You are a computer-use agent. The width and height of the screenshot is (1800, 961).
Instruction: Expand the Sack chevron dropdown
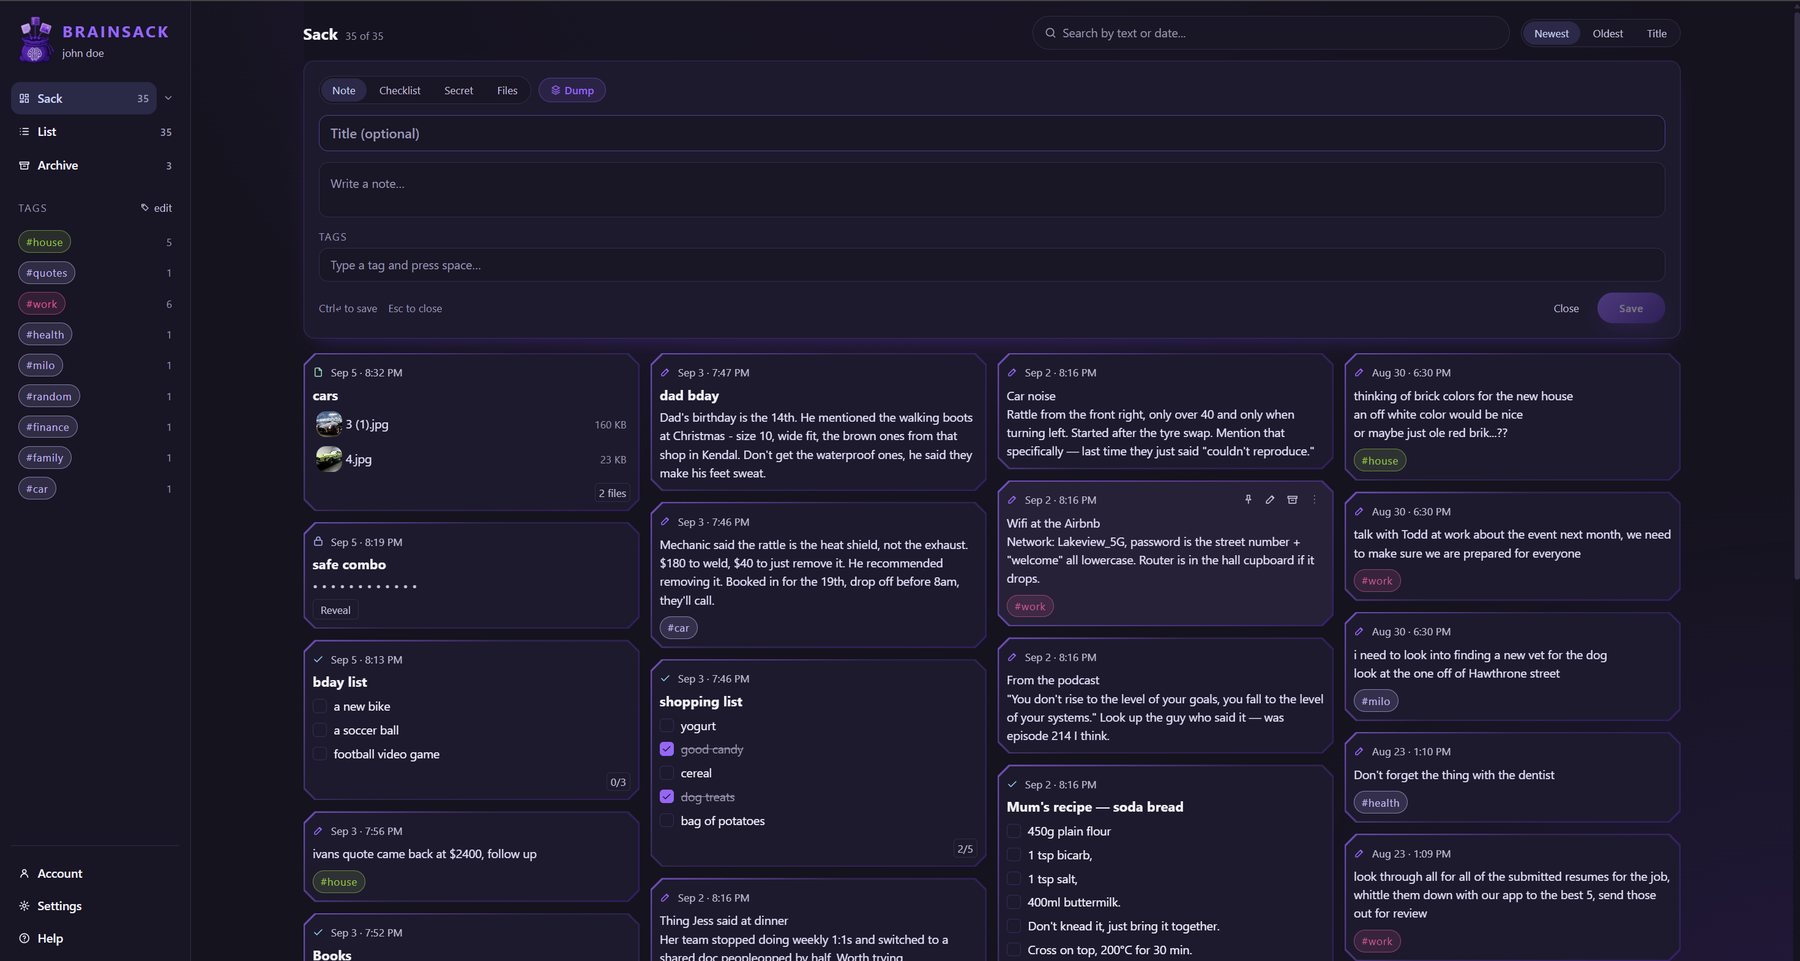click(x=168, y=98)
